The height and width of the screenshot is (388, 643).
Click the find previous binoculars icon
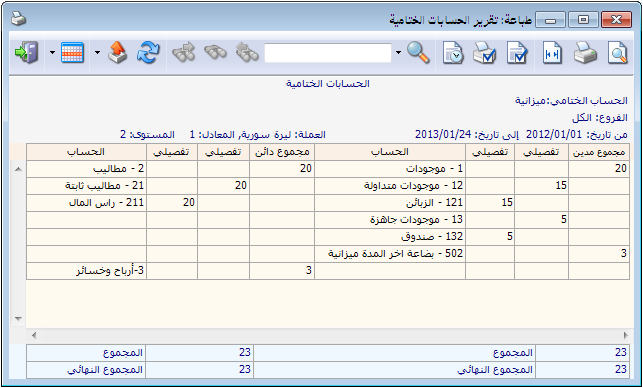click(x=247, y=53)
